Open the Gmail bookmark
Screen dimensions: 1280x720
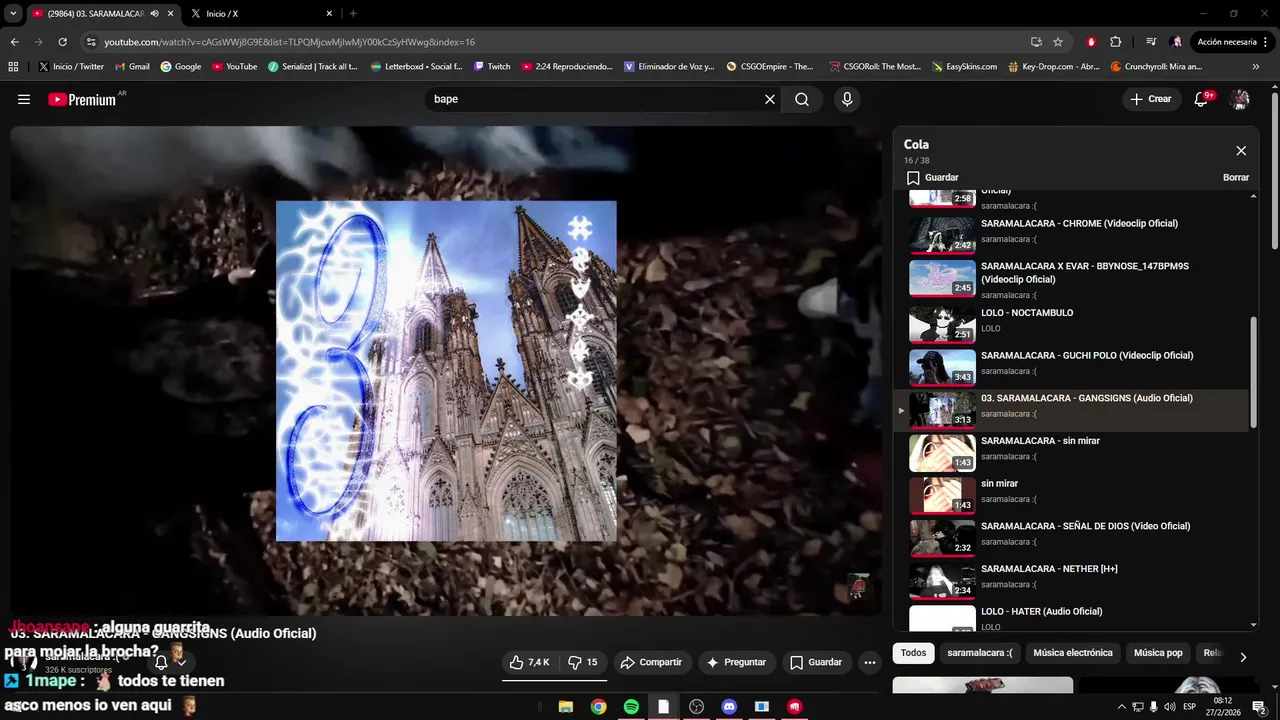(132, 67)
